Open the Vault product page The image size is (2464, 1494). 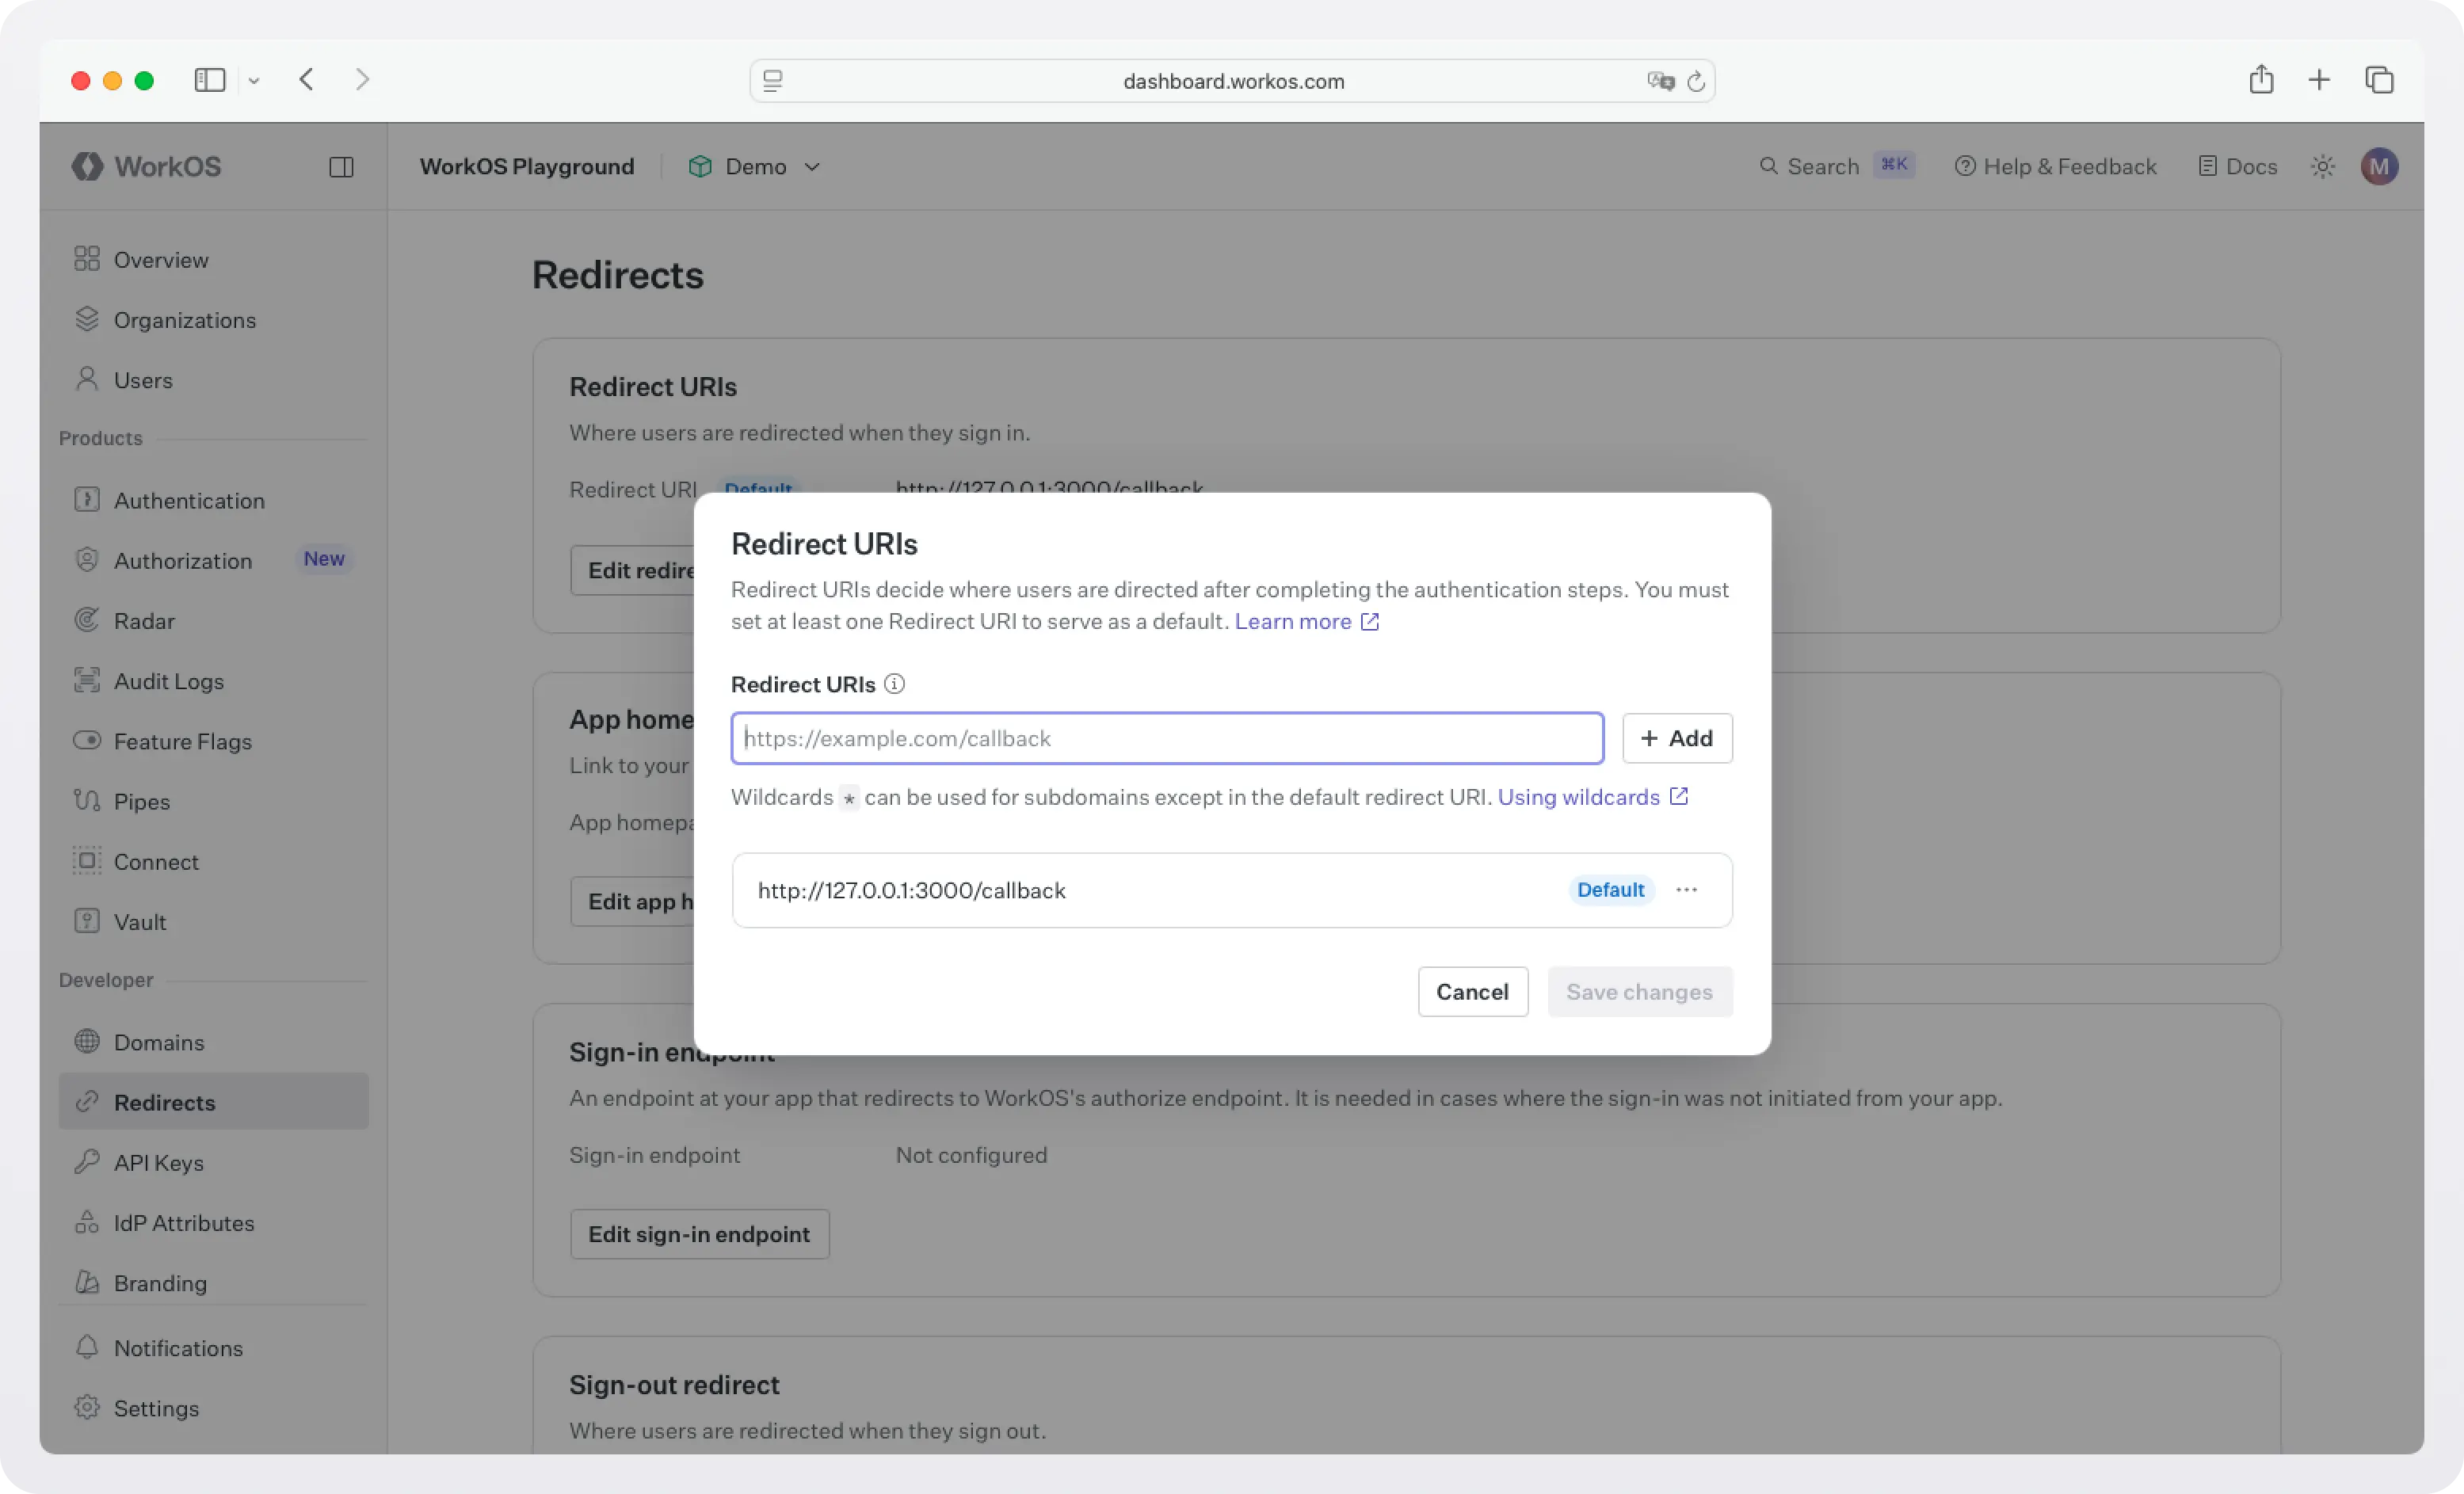142,921
